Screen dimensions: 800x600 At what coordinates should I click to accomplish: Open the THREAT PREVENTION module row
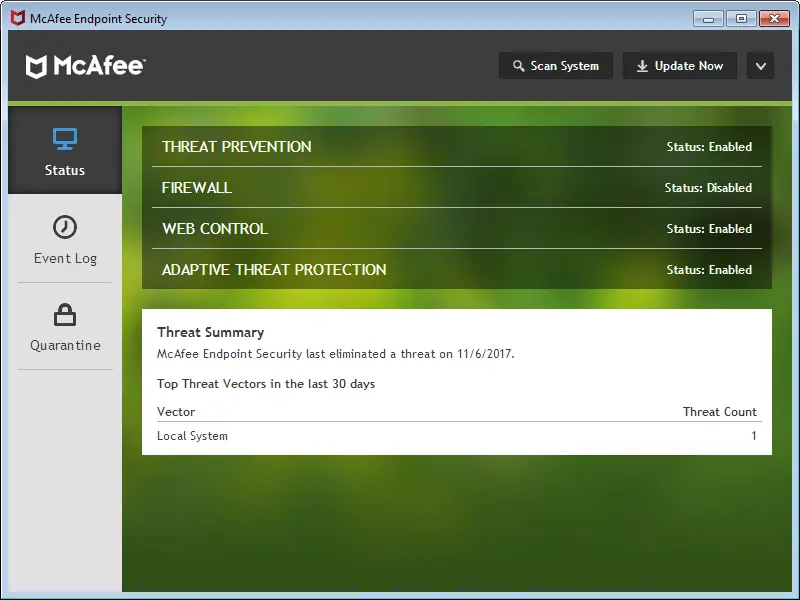[x=457, y=146]
